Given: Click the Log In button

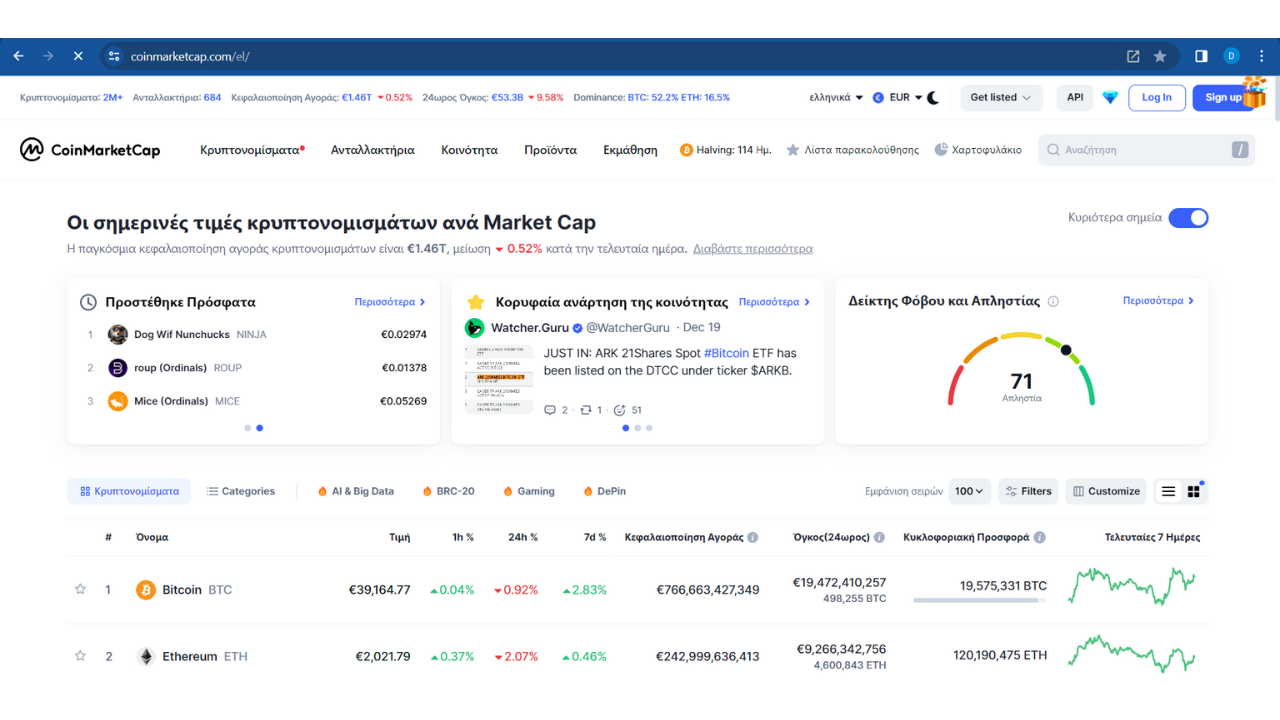Looking at the screenshot, I should point(1157,97).
